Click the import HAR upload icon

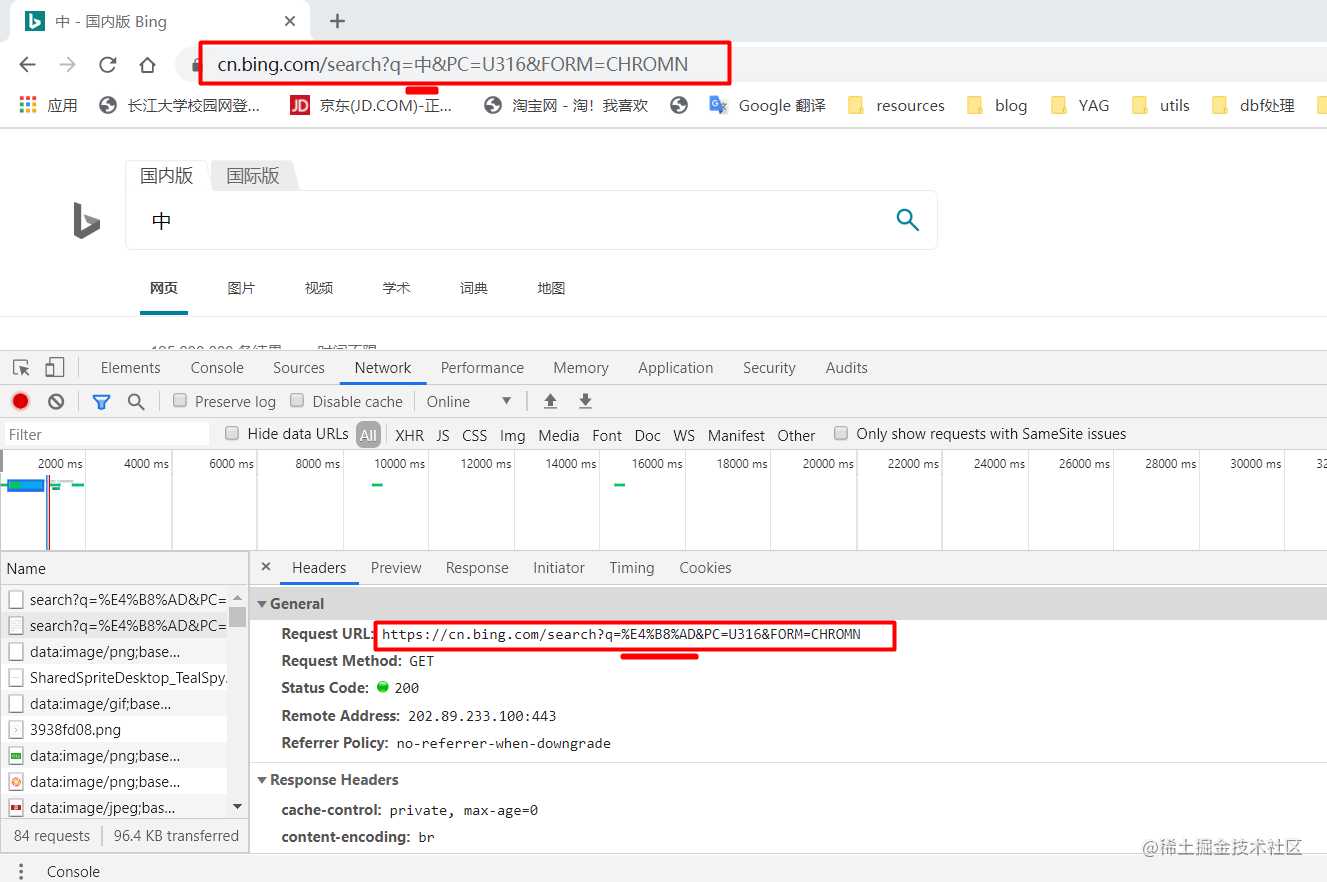[550, 401]
